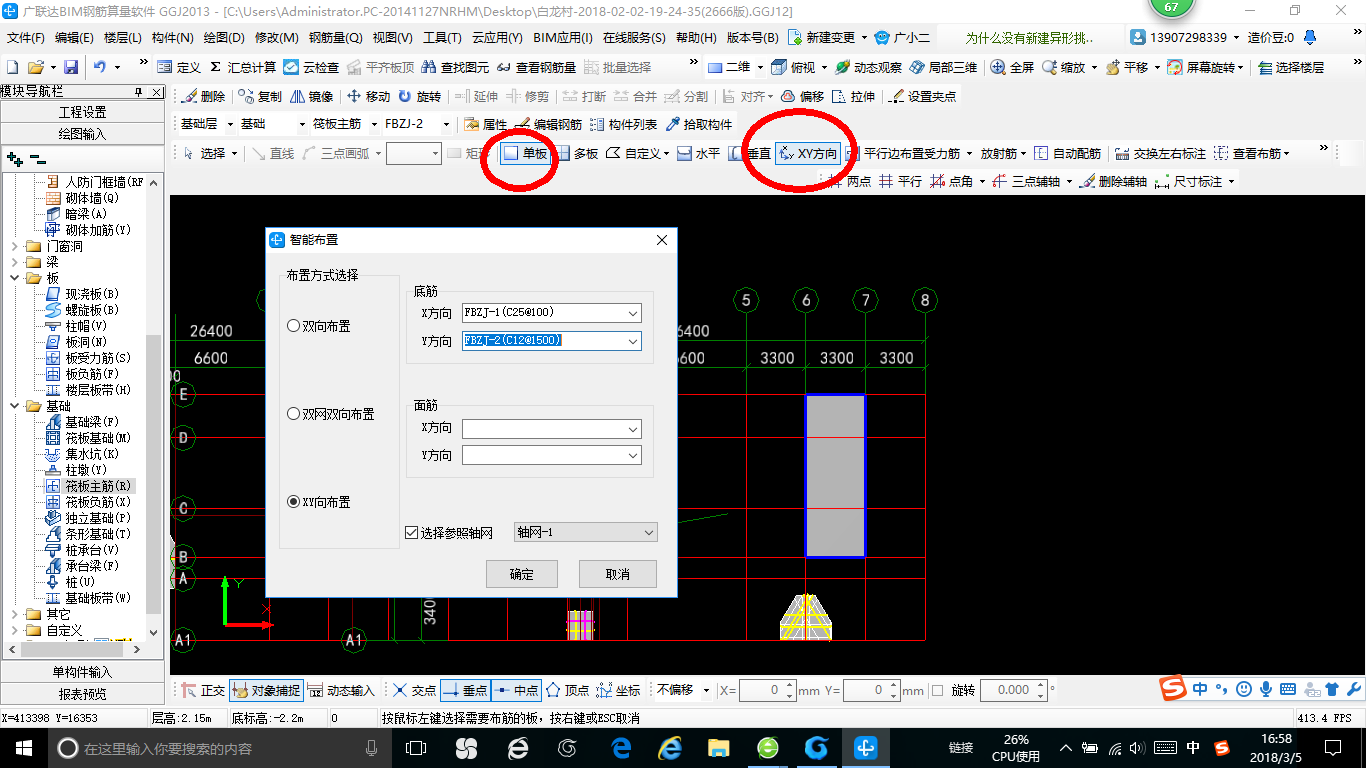1366x768 pixels.
Task: Click the New file icon
Action: click(x=12, y=67)
